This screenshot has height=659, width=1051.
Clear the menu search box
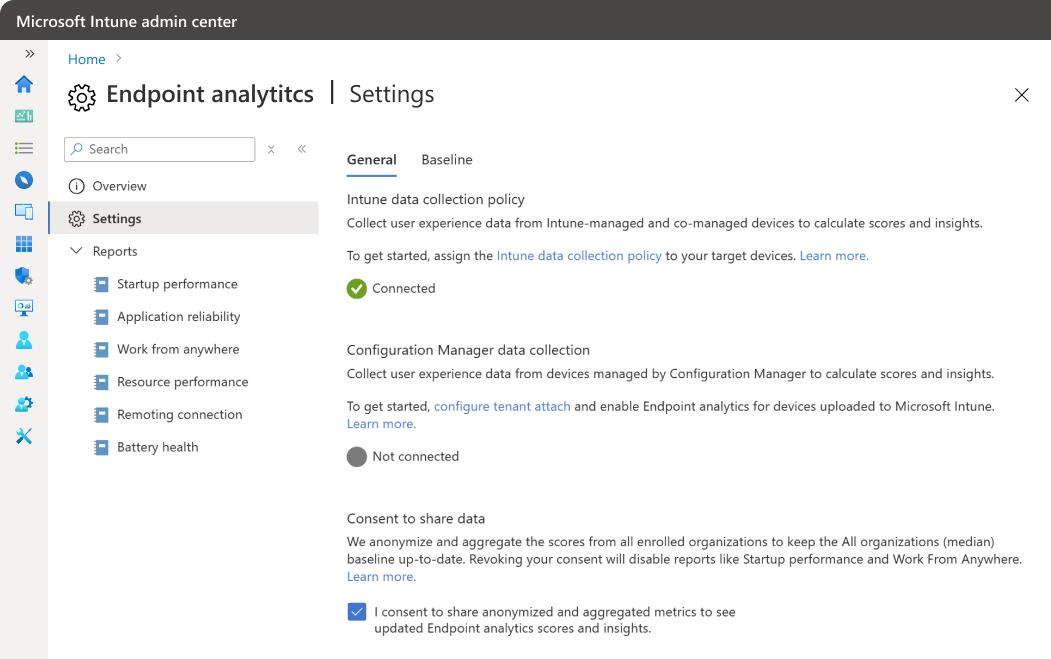pyautogui.click(x=271, y=149)
